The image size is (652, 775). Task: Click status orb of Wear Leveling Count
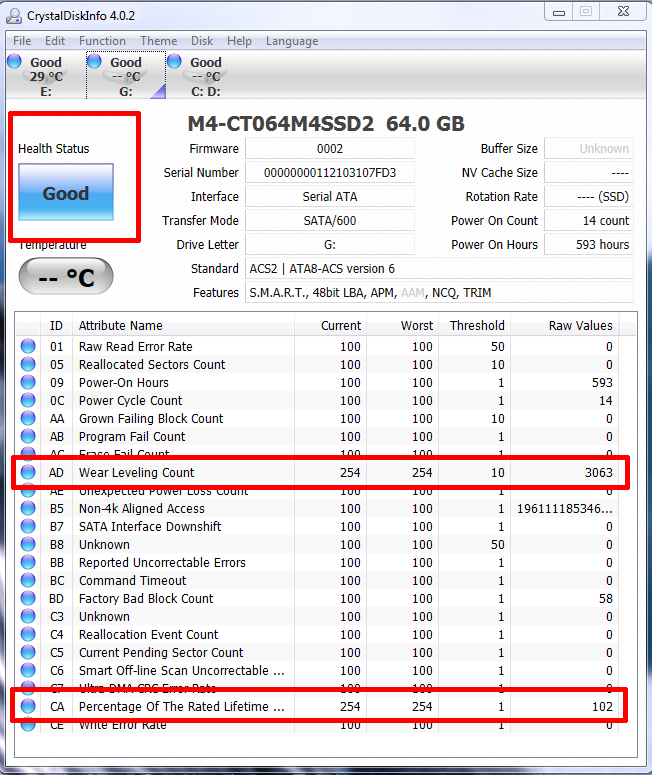click(x=28, y=472)
